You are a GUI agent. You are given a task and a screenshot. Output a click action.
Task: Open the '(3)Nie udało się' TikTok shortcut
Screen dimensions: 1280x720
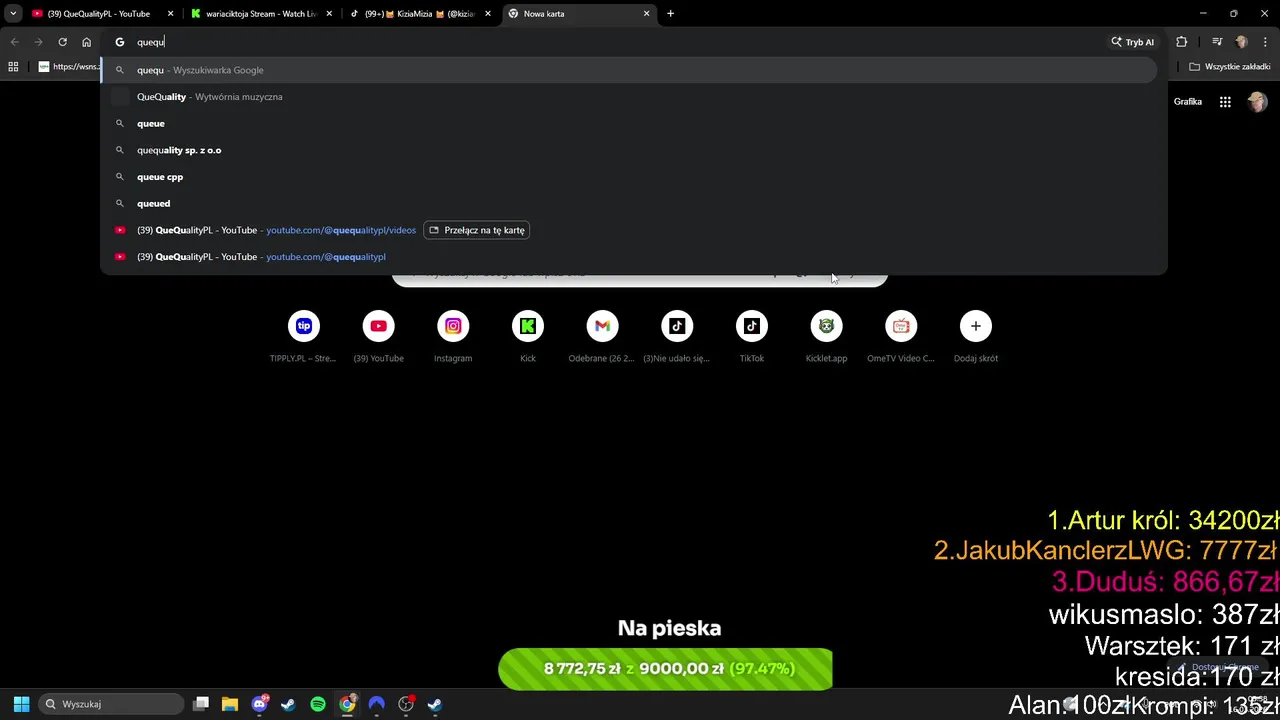[677, 326]
